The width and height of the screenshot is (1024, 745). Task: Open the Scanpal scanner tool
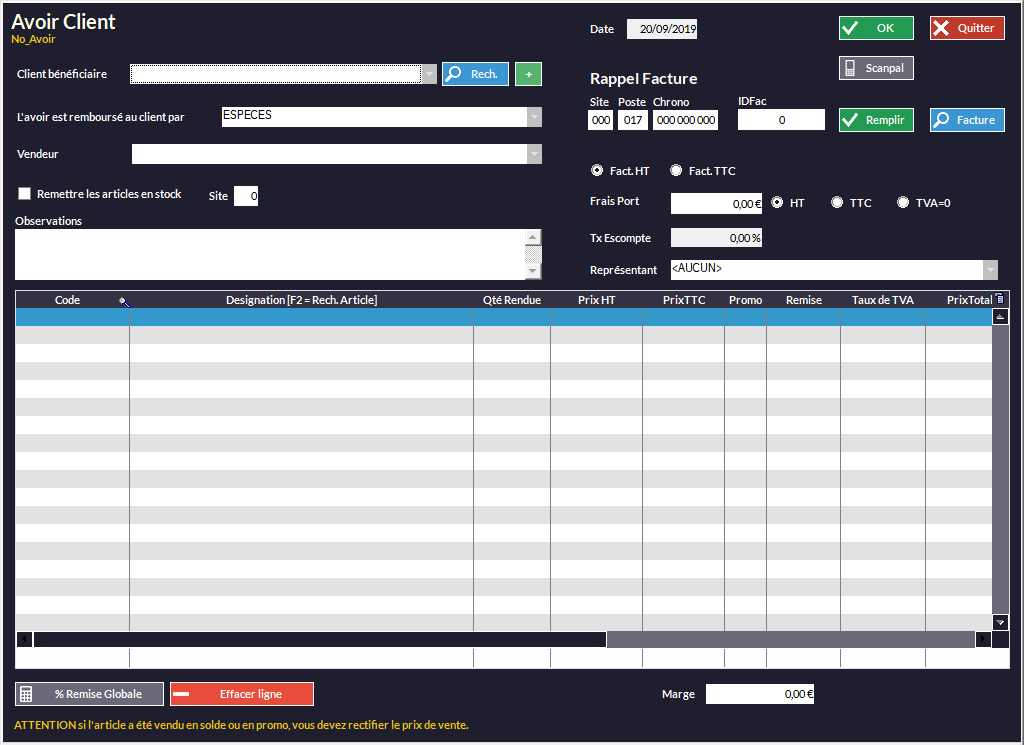tap(876, 68)
